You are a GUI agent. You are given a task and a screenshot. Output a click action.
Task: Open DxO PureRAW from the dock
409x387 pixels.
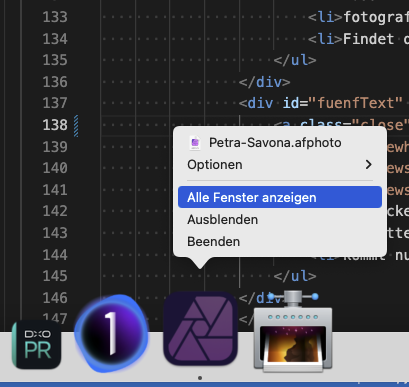[x=36, y=345]
